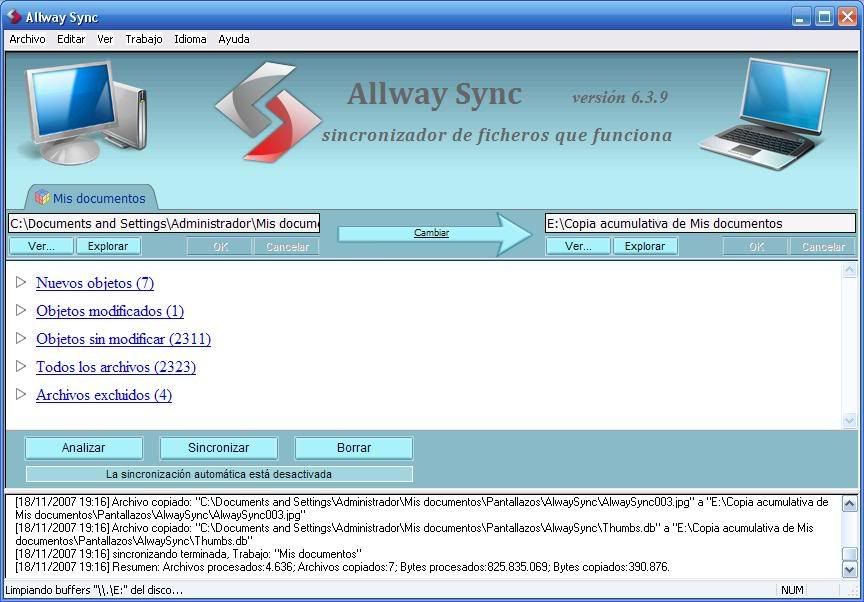Click Explorar under the E:\Copia path

645,246
